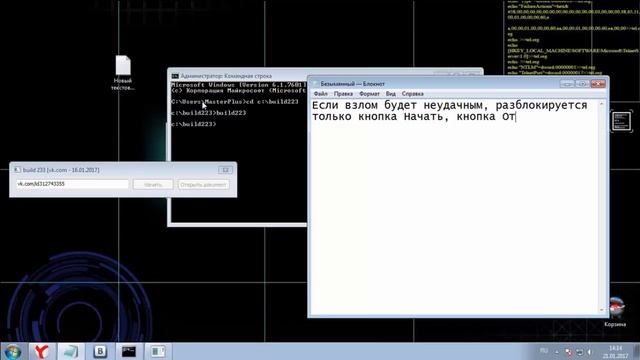Open the Action Center flag tray icon
The height and width of the screenshot is (360, 640).
pos(569,352)
